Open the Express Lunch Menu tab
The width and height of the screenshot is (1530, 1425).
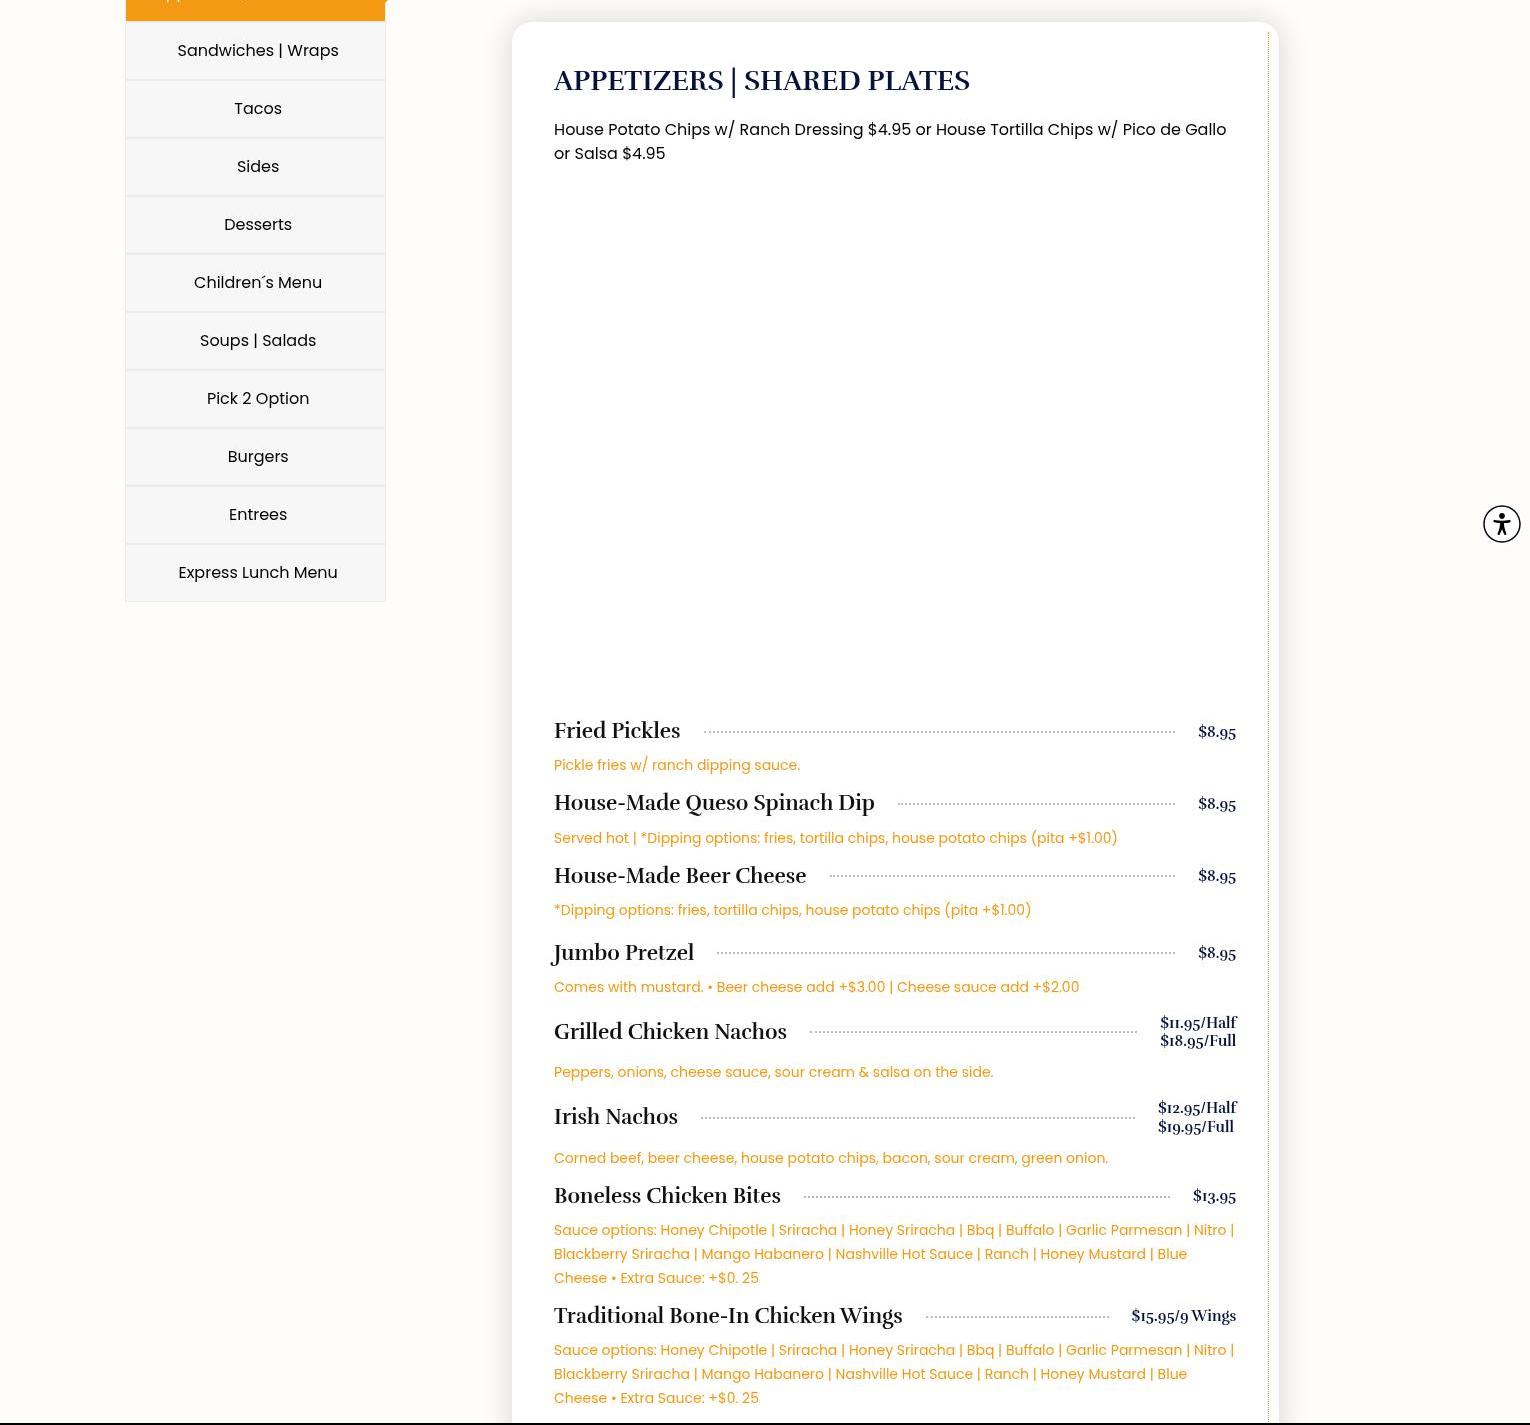click(x=257, y=573)
